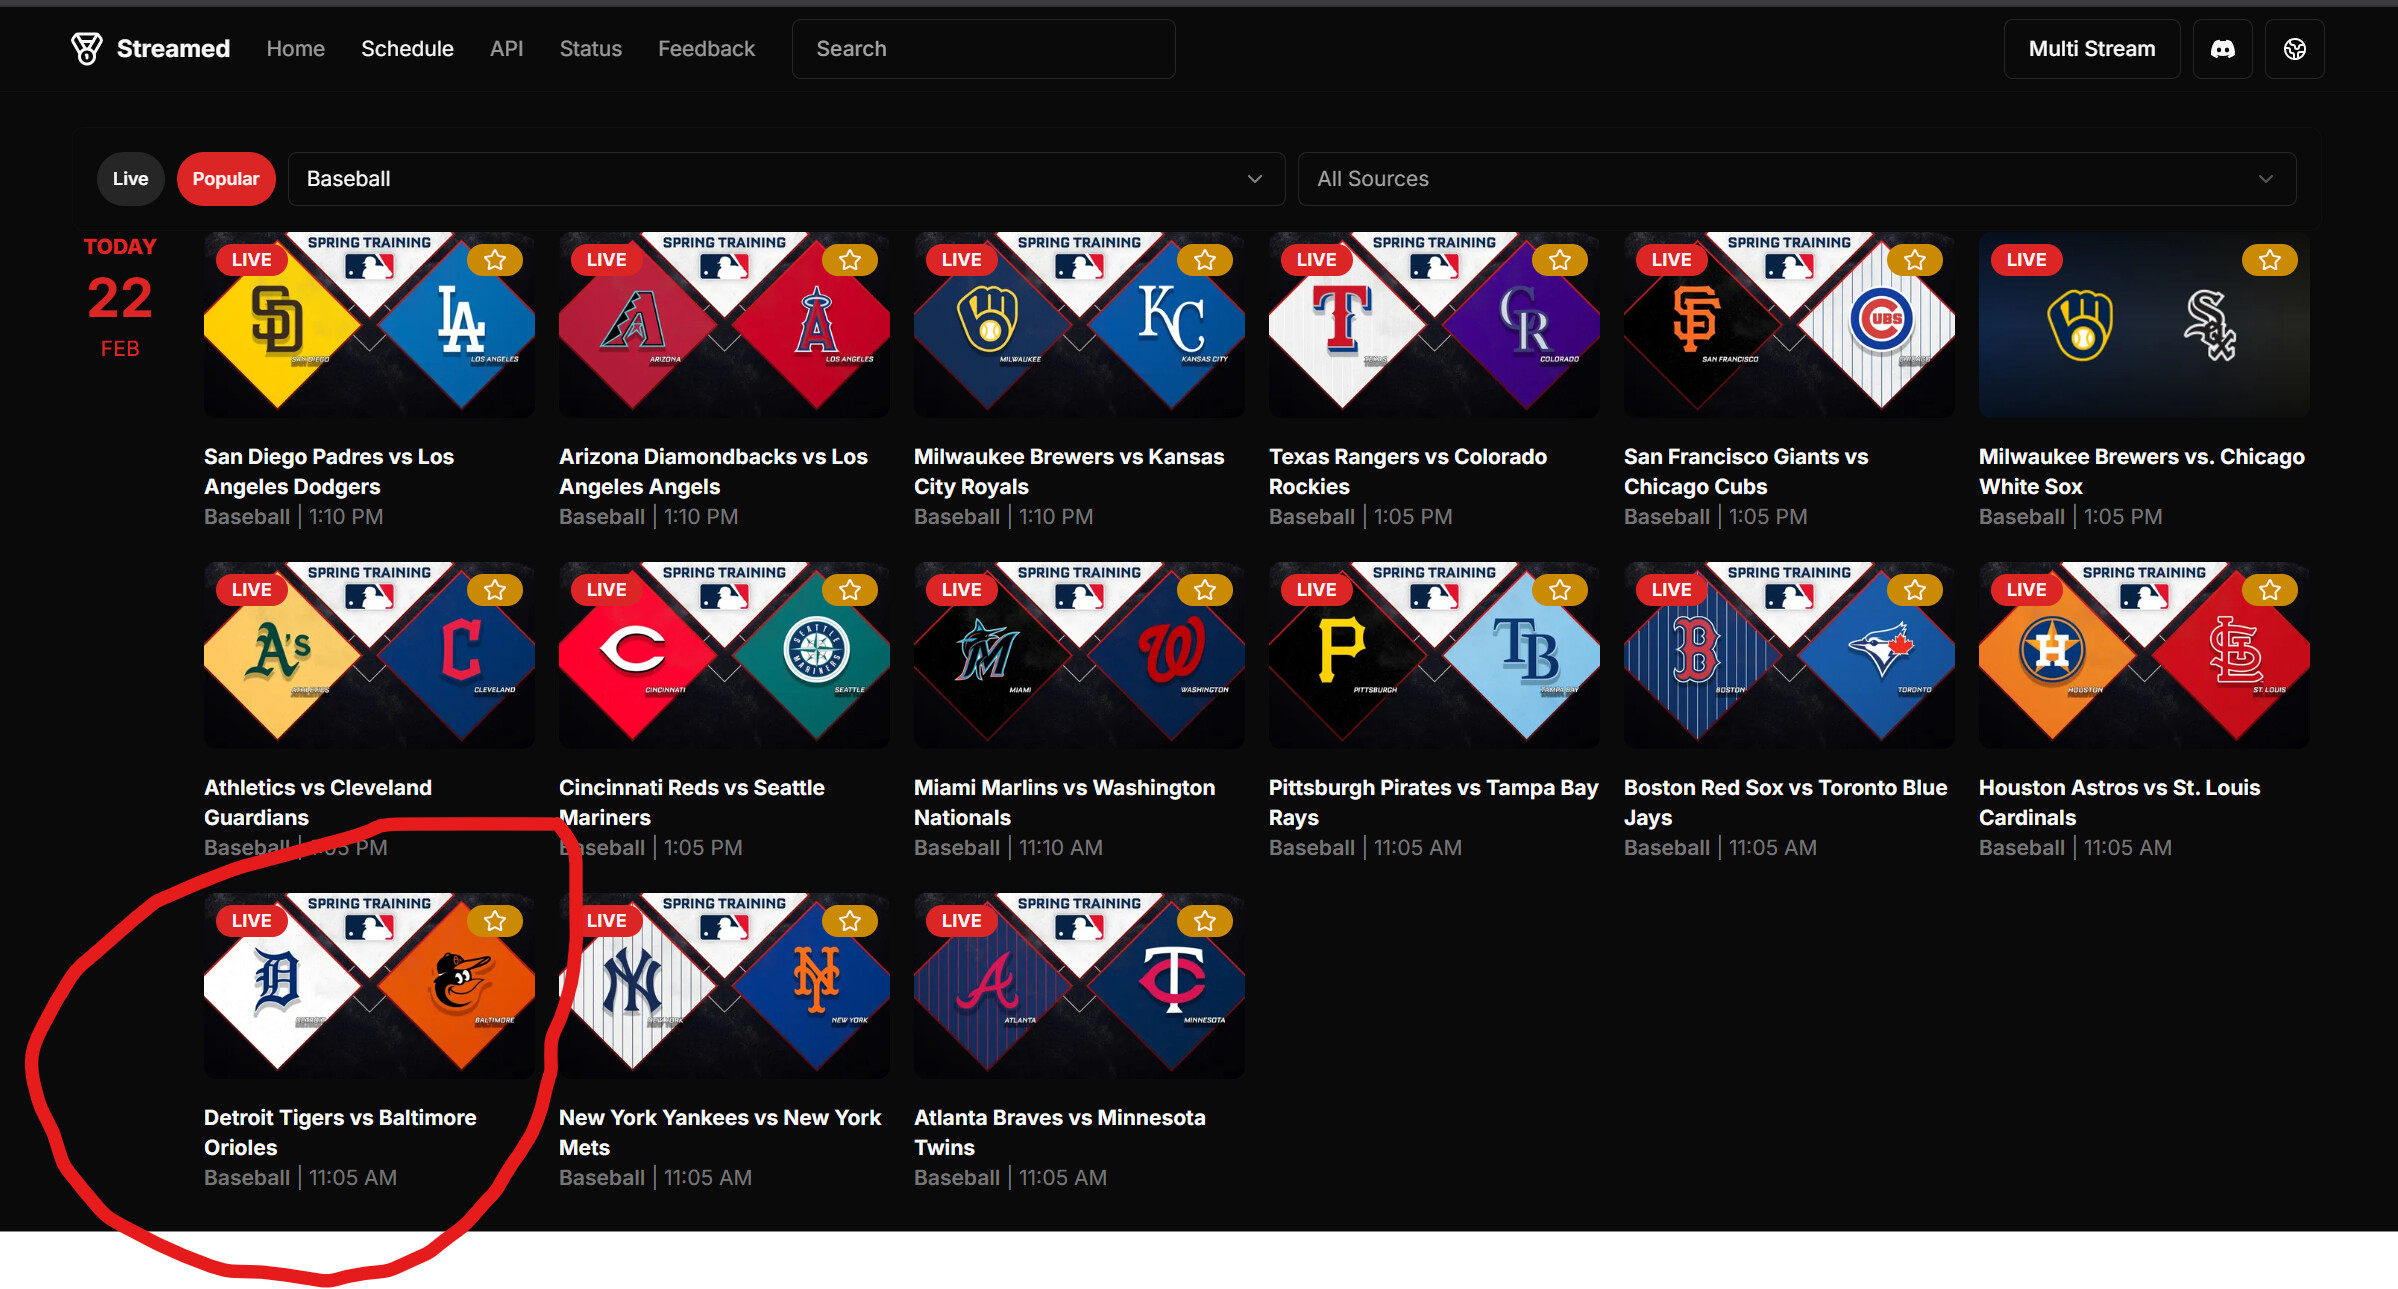The height and width of the screenshot is (1289, 2398).
Task: Open the Baseball sport dropdown
Action: (x=786, y=179)
